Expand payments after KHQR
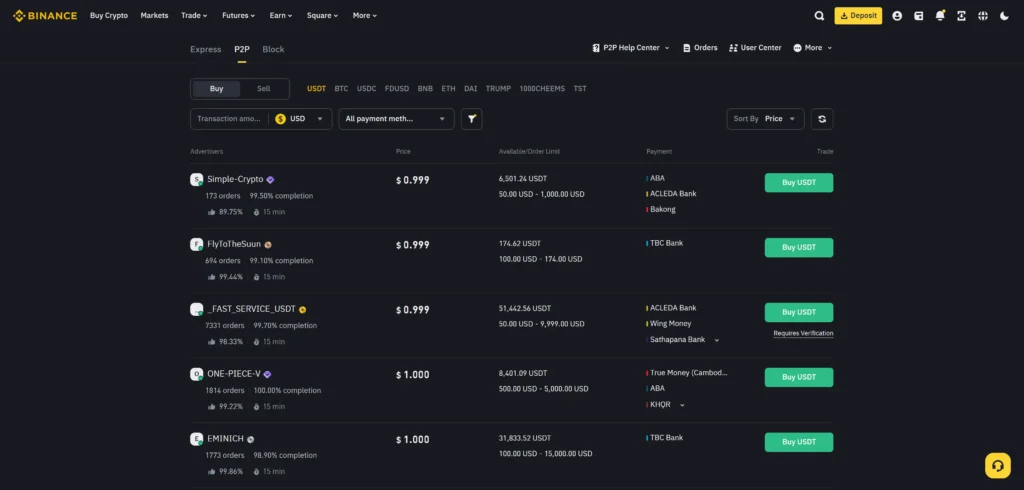This screenshot has width=1024, height=490. pos(682,405)
